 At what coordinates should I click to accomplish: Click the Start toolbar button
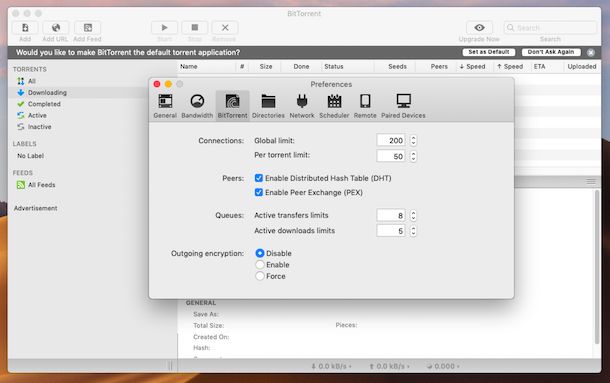(164, 28)
